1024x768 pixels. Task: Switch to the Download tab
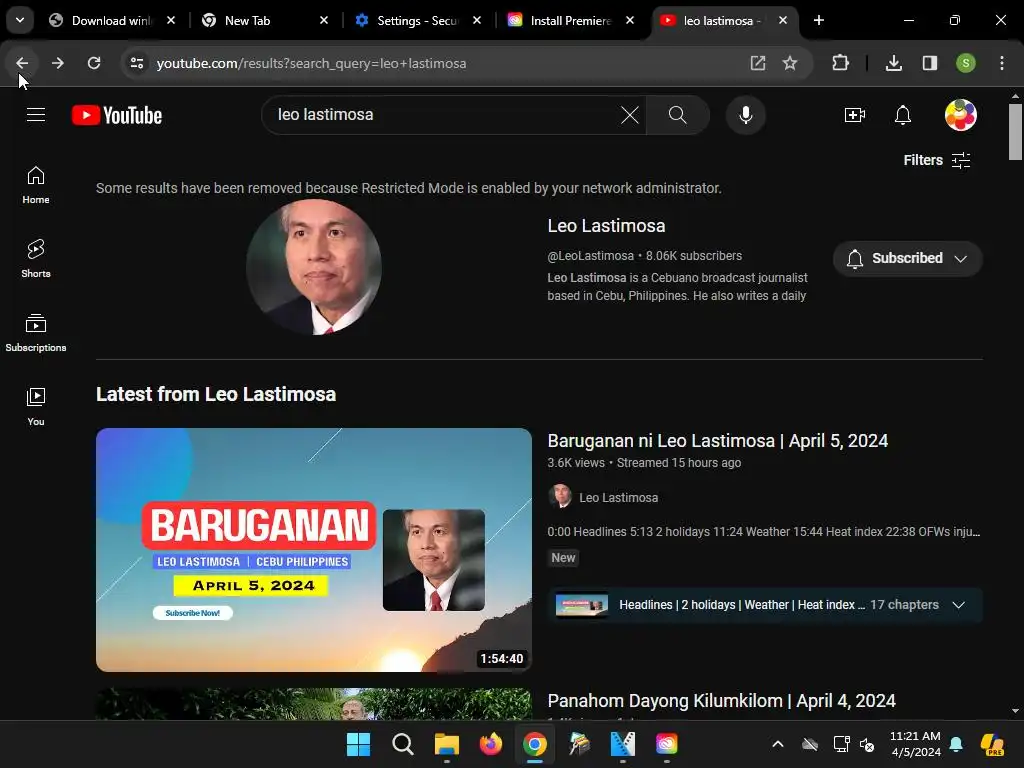coord(112,20)
